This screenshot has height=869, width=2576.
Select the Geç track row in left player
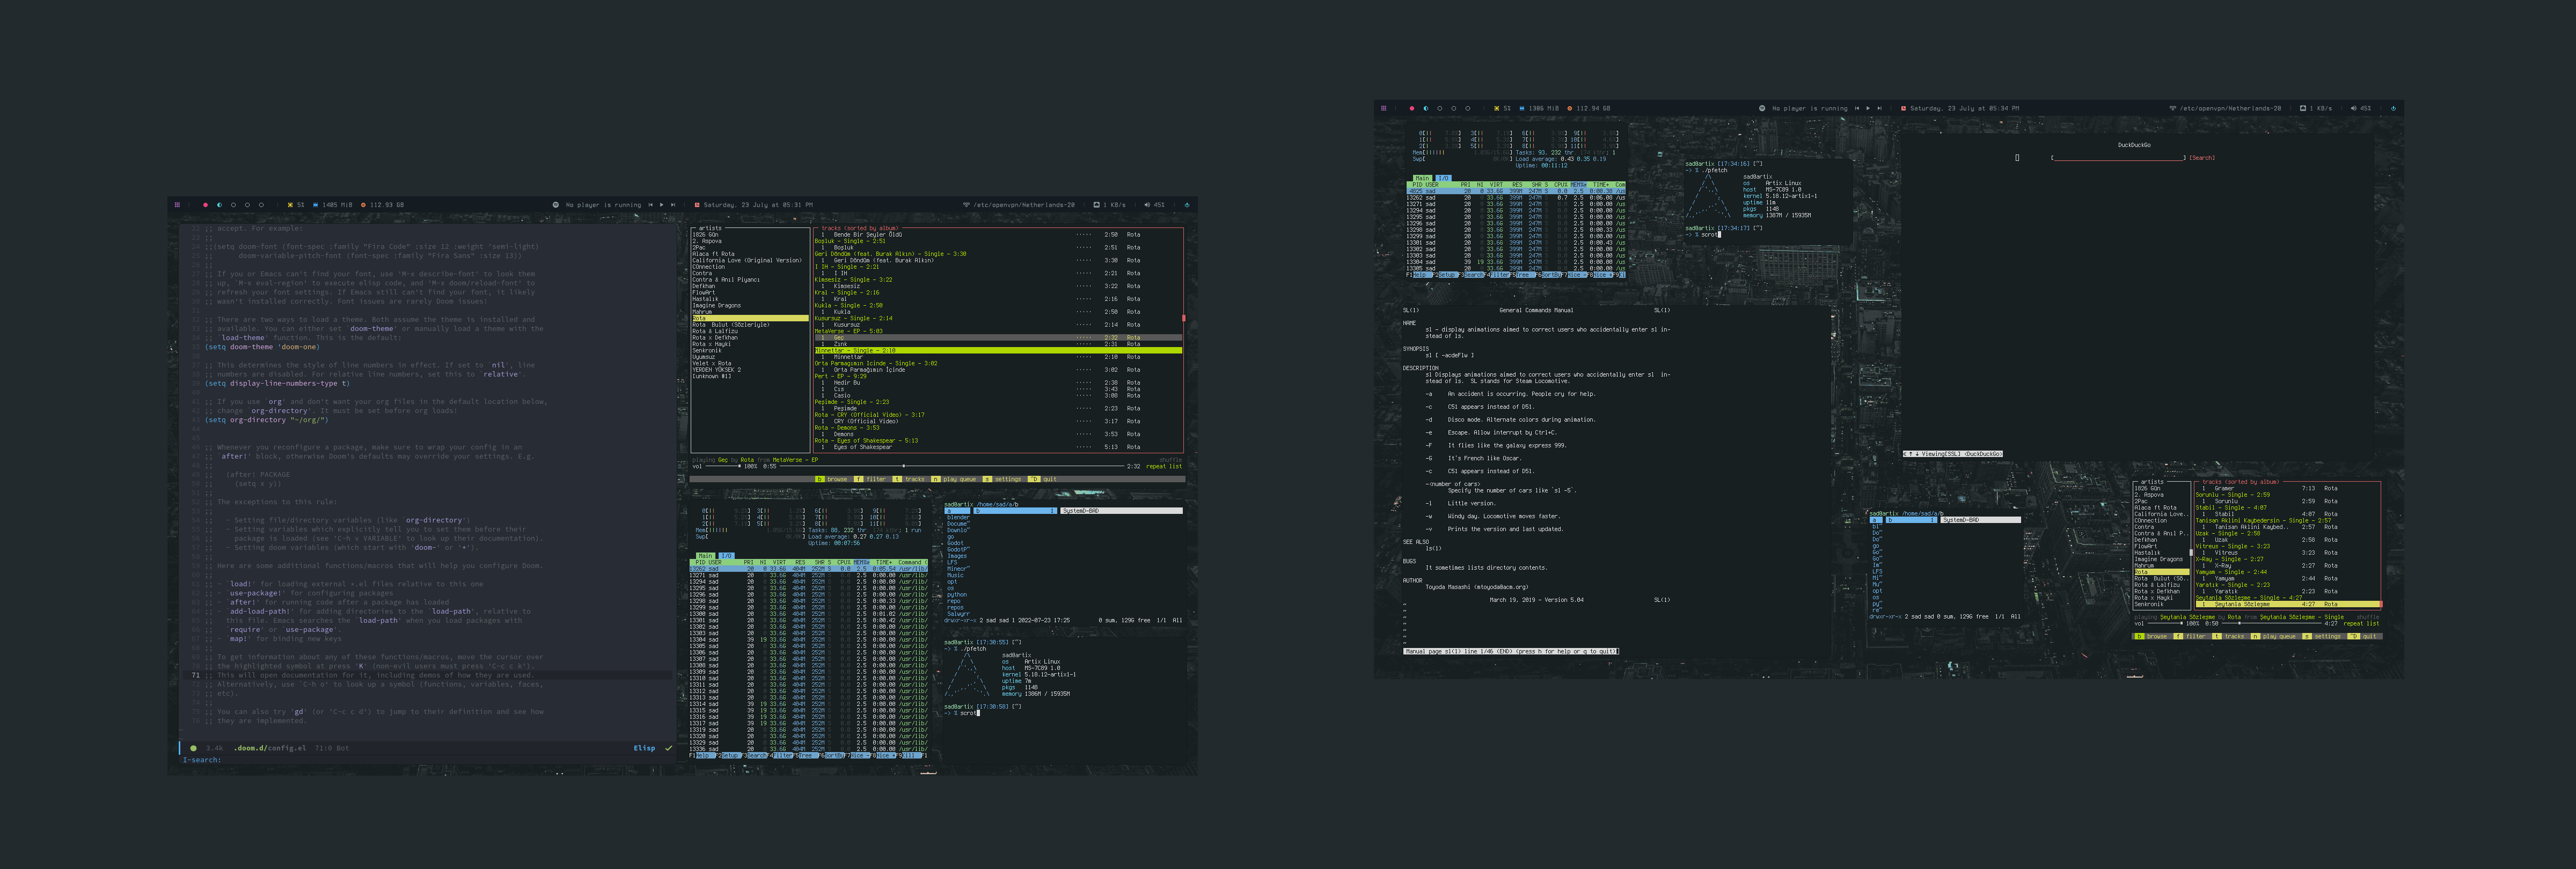(x=998, y=337)
